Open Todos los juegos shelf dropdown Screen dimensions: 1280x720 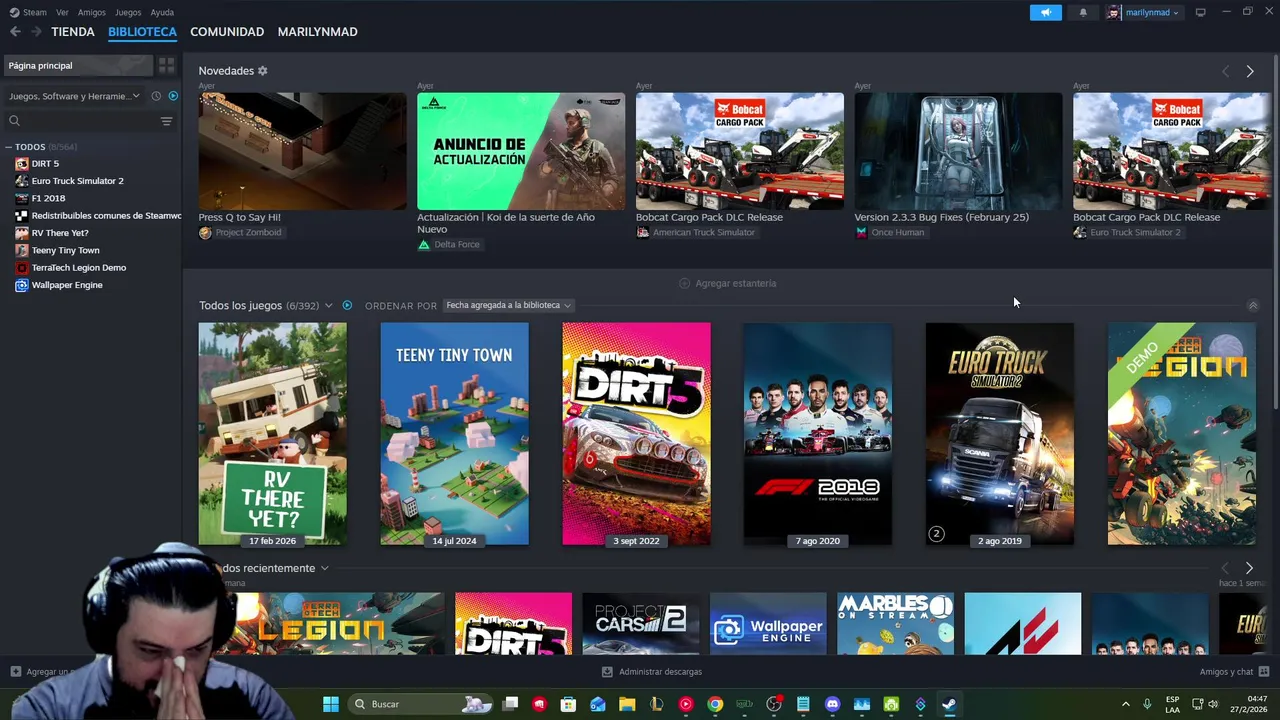pos(328,305)
